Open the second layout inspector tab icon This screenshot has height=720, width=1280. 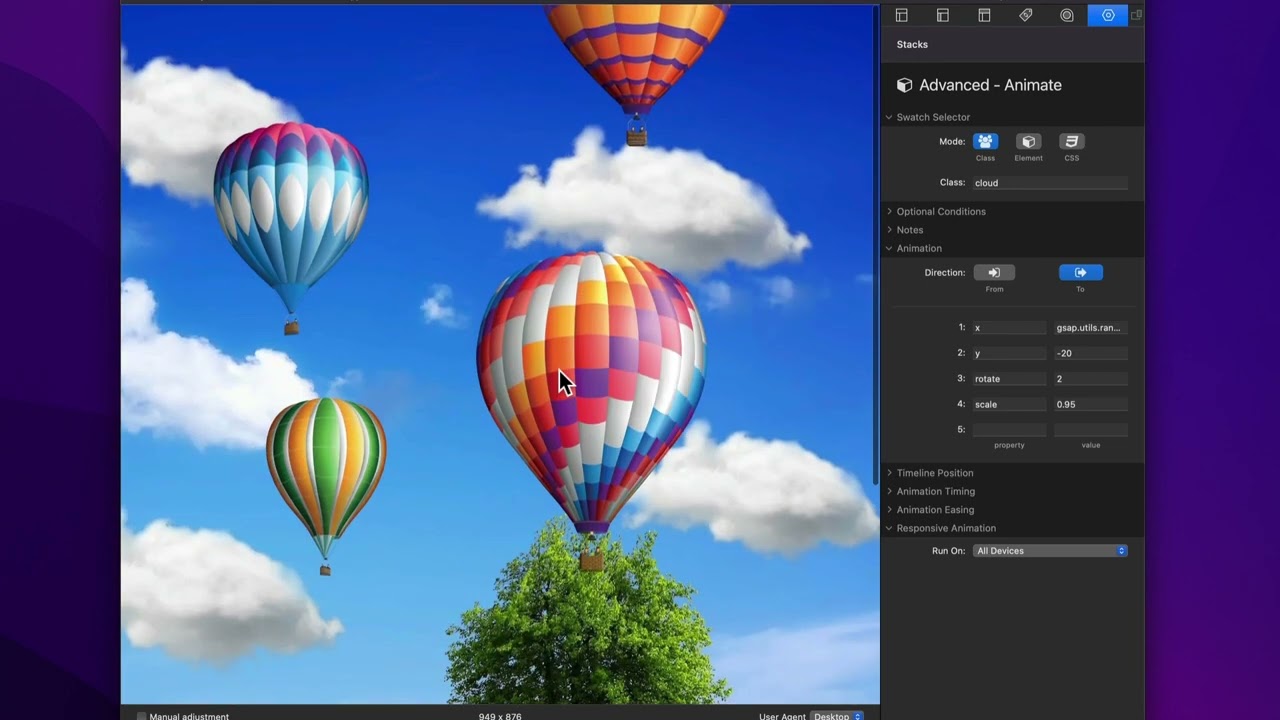[942, 15]
